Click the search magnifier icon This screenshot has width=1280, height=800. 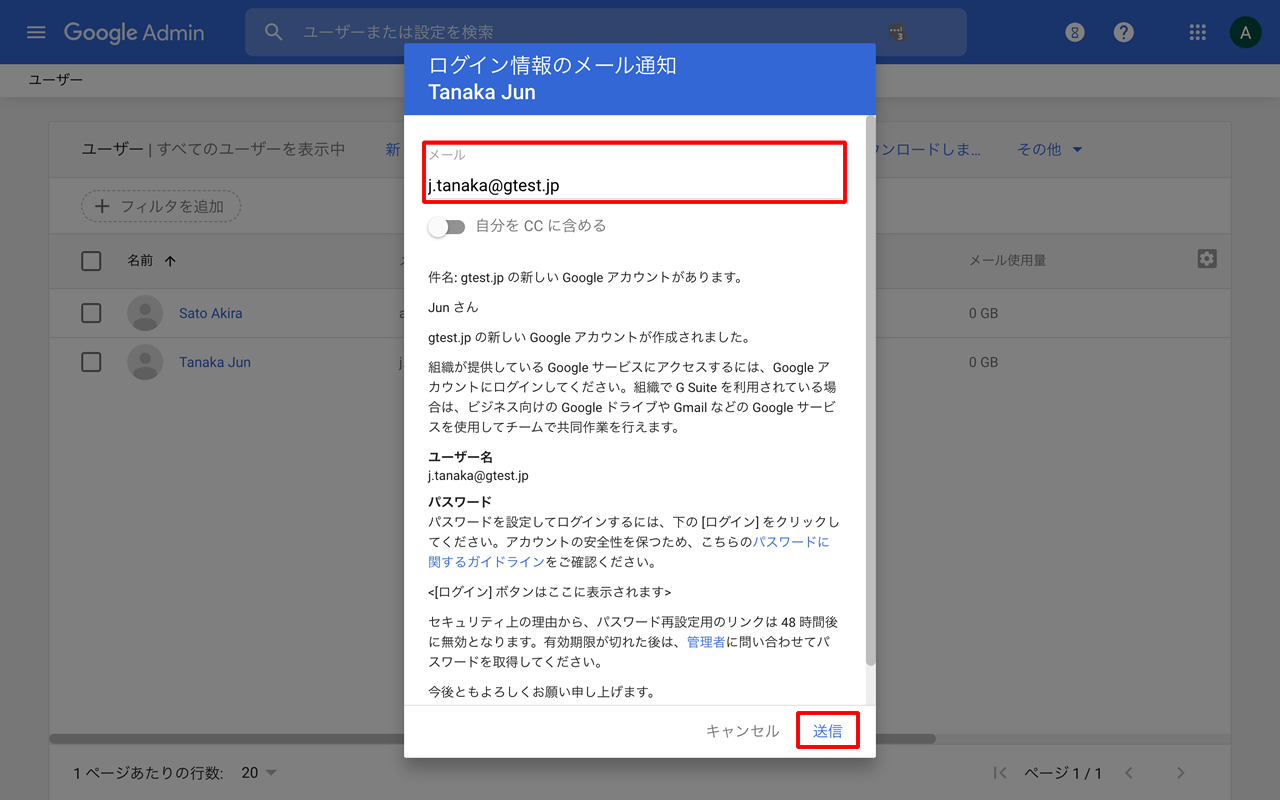click(273, 32)
